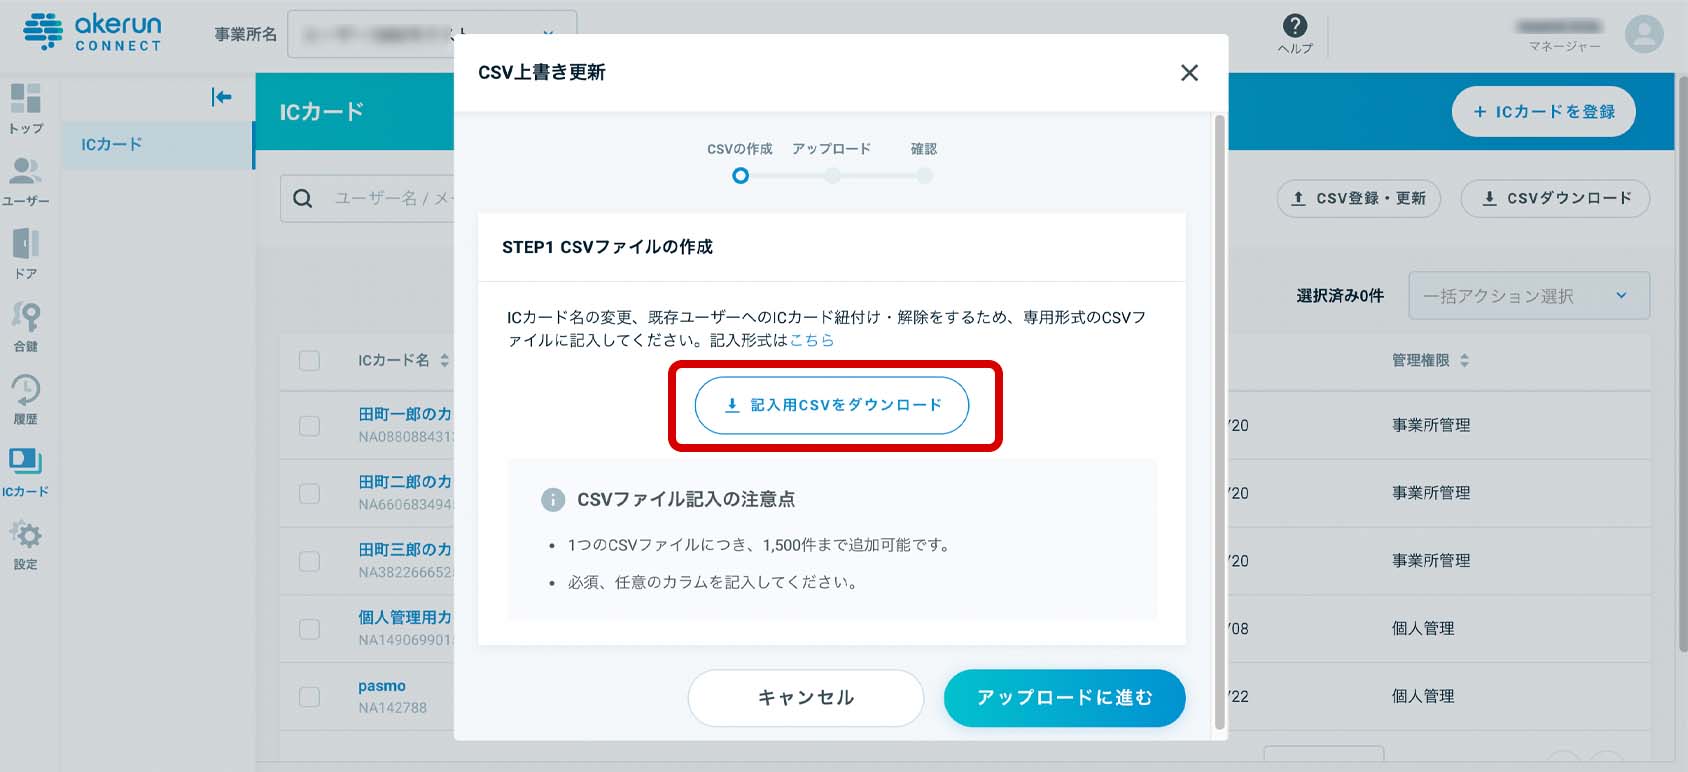Open the こちら format link
This screenshot has width=1688, height=772.
click(812, 340)
